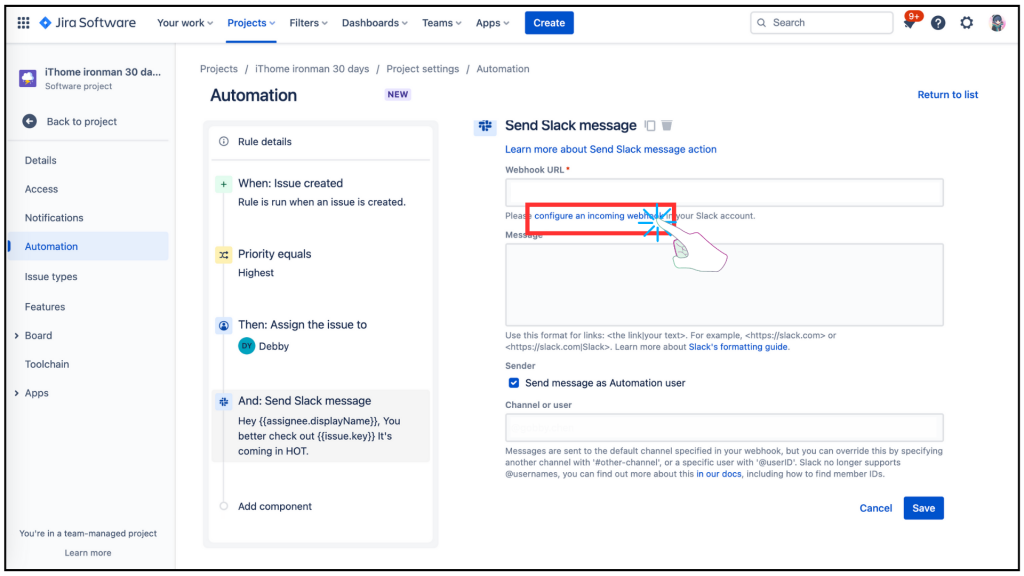Open the Projects dropdown menu
1024x576 pixels.
point(251,23)
